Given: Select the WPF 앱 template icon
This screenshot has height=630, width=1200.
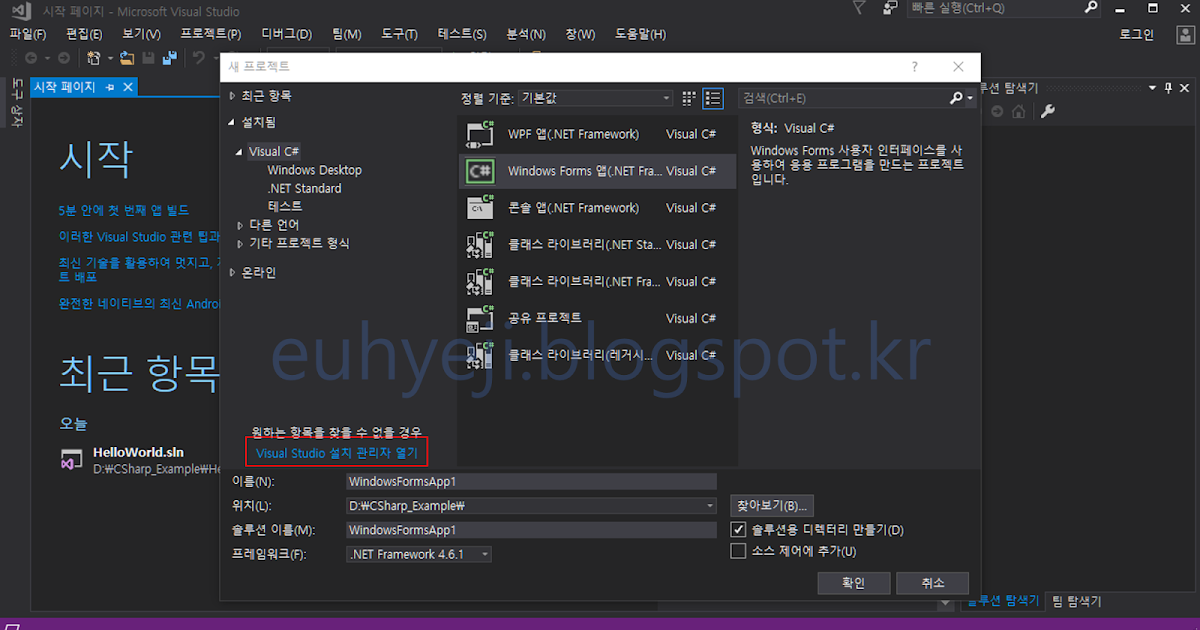Looking at the screenshot, I should (481, 134).
